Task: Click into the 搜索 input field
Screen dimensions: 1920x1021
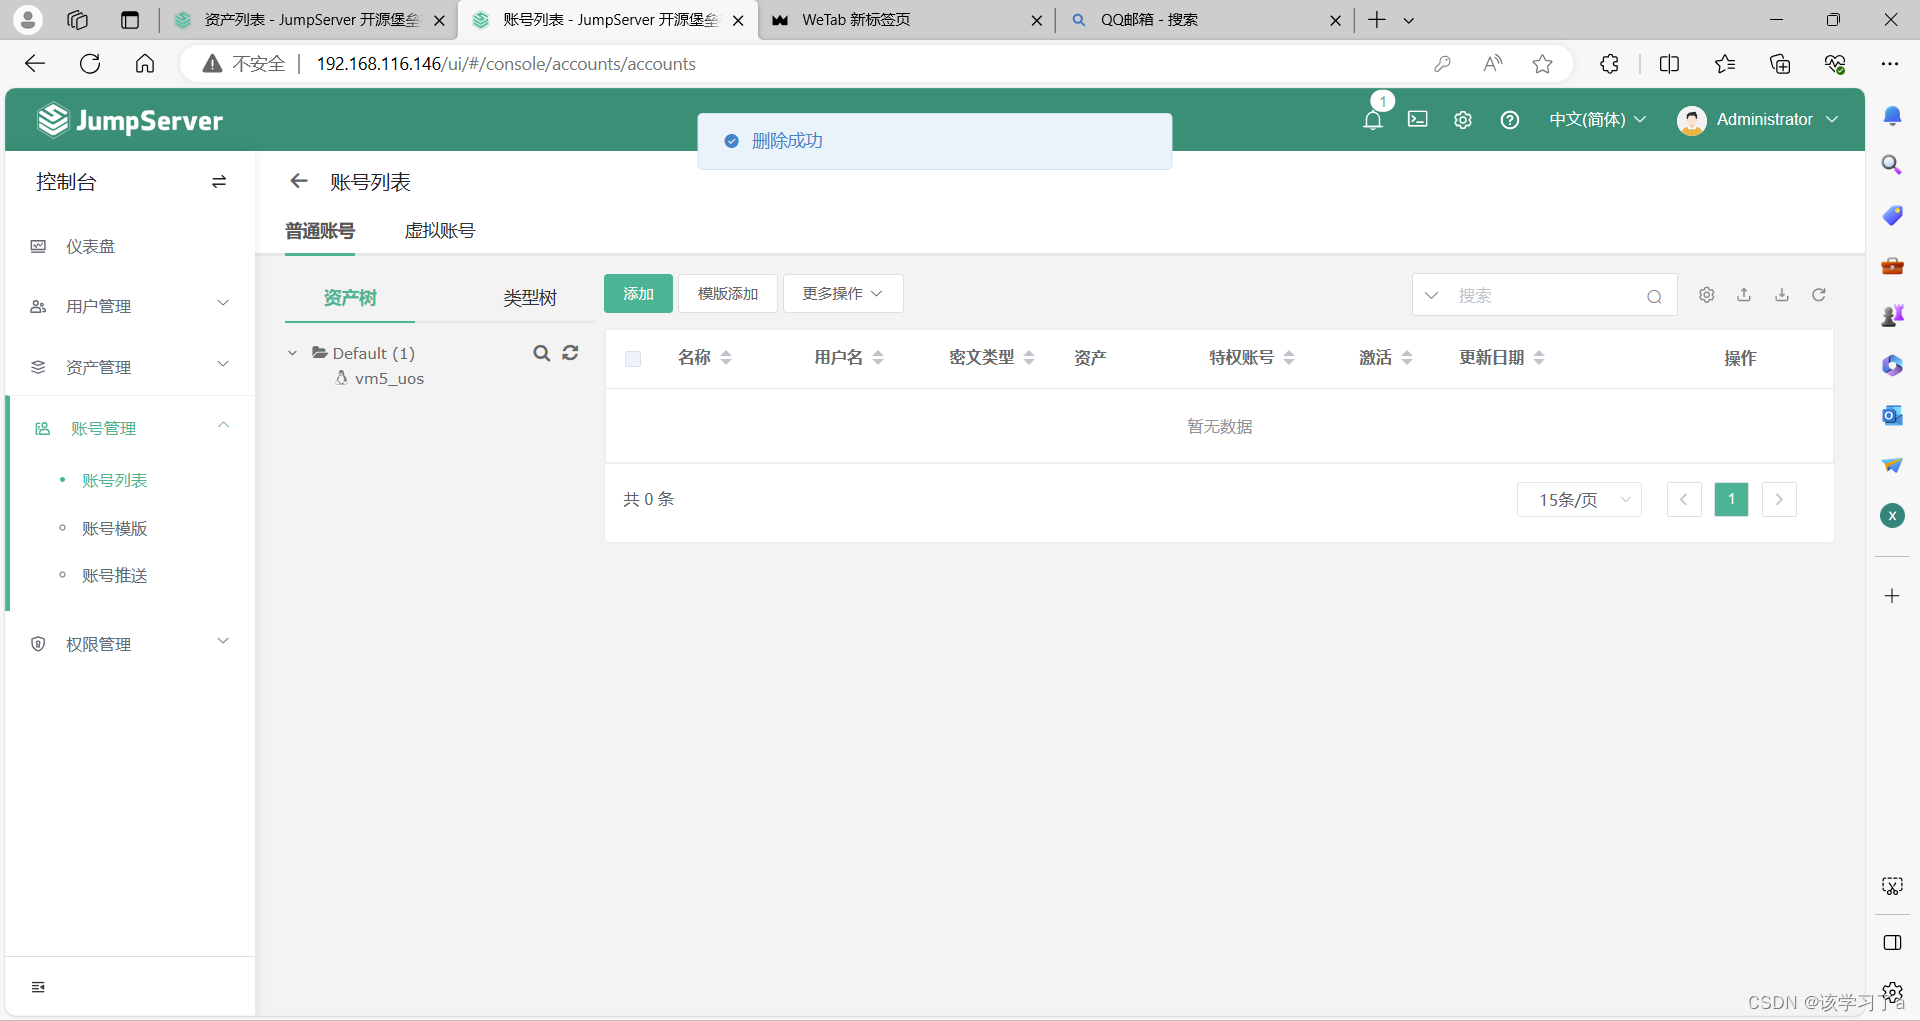Action: tap(1545, 296)
